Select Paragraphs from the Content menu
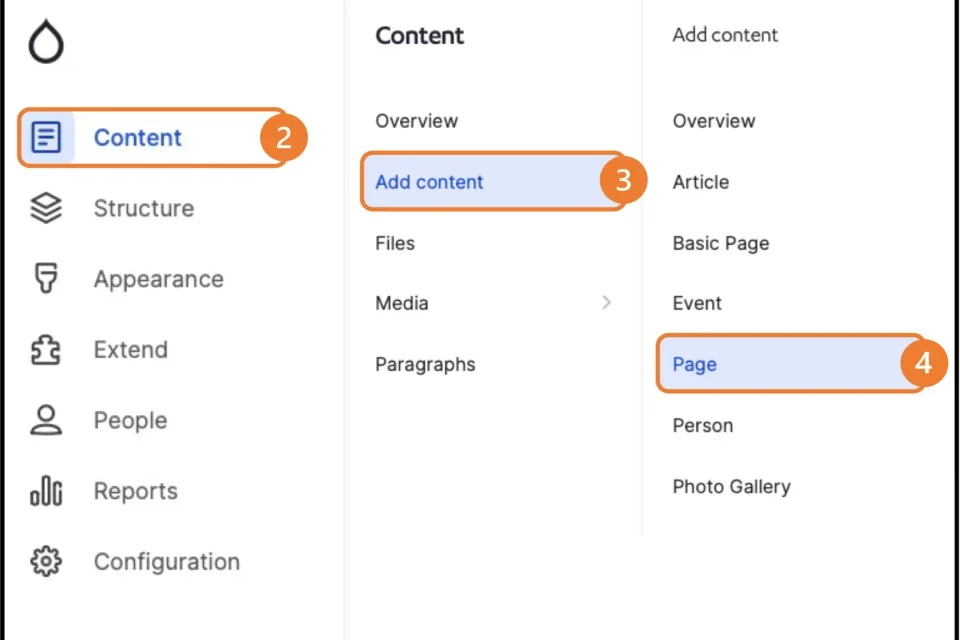The image size is (960, 640). 425,364
